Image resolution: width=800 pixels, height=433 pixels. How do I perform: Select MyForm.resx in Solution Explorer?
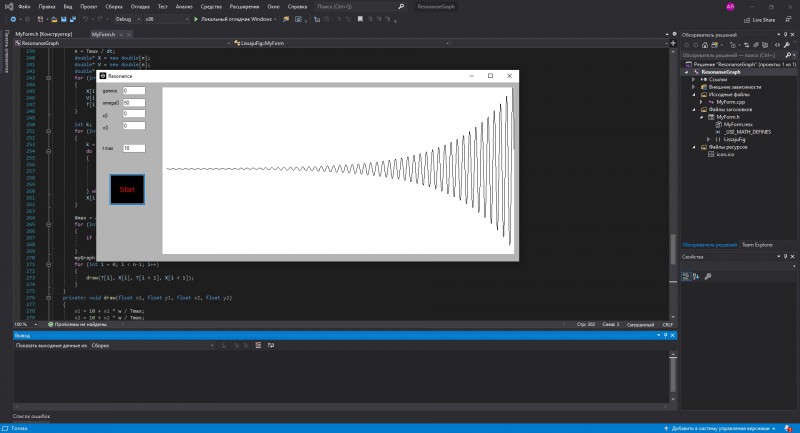(738, 124)
